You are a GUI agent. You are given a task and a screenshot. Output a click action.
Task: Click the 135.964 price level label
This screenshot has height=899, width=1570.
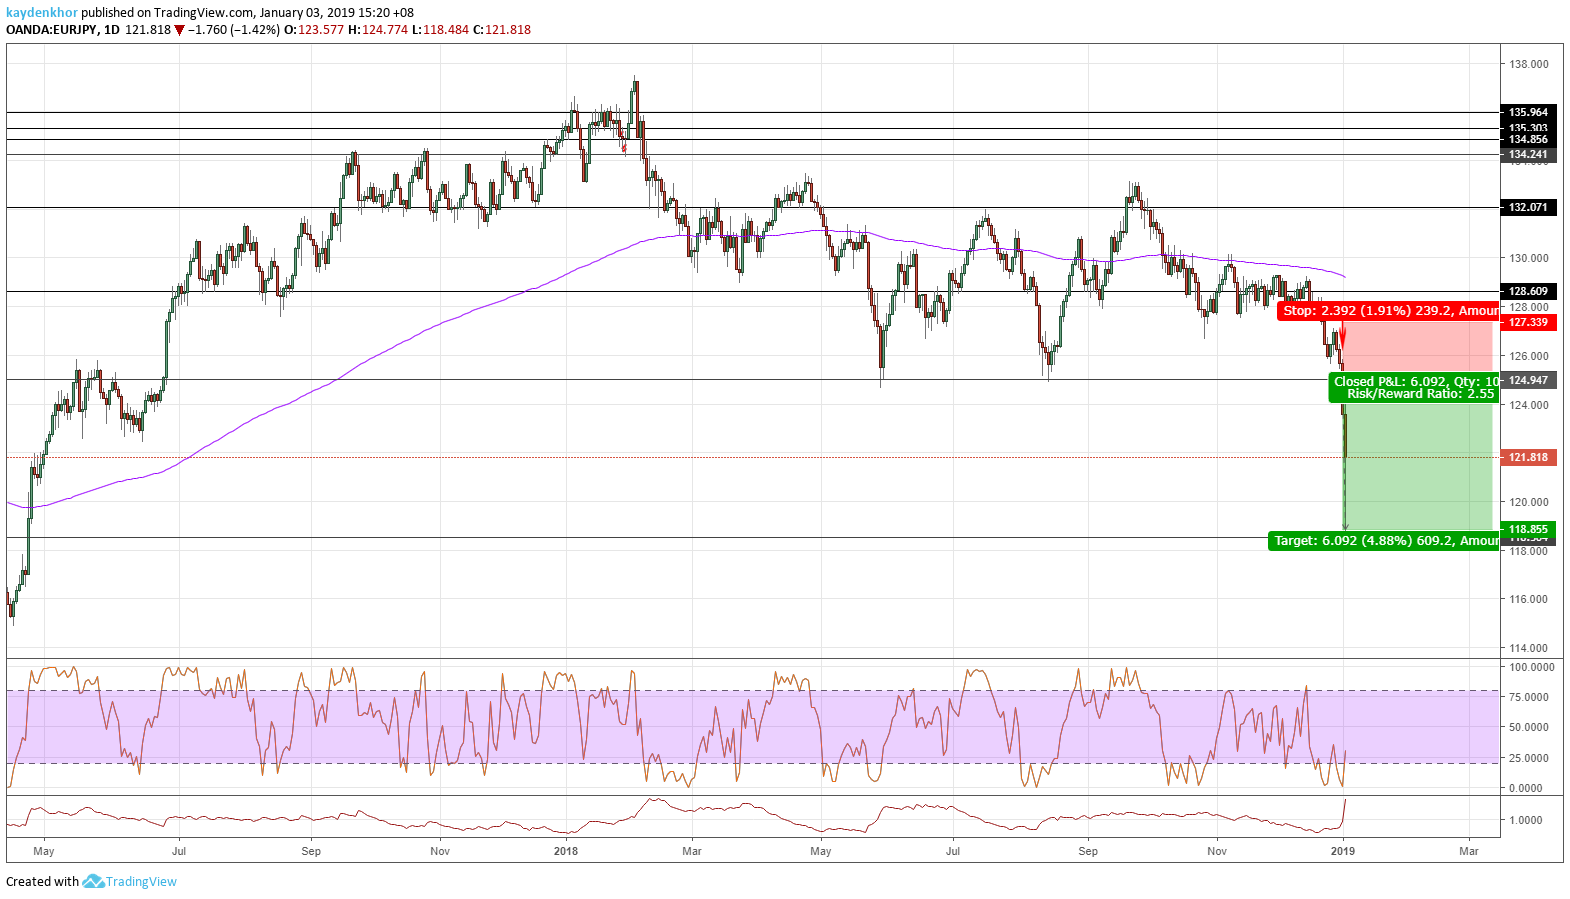[x=1528, y=112]
